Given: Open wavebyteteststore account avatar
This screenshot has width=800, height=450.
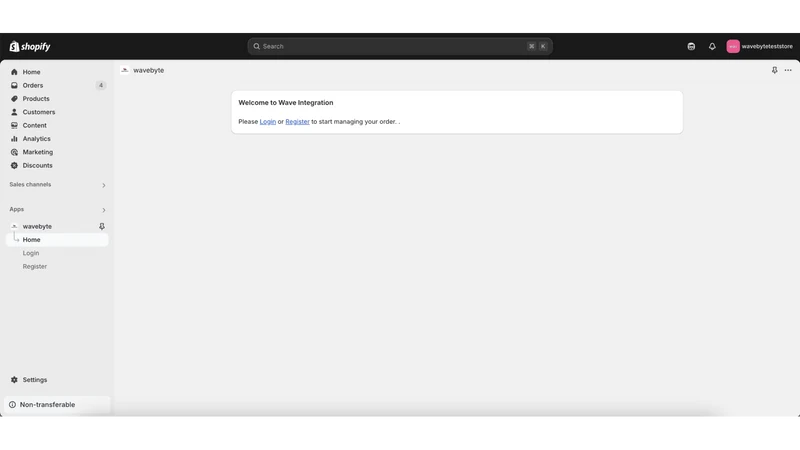Looking at the screenshot, I should 733,46.
